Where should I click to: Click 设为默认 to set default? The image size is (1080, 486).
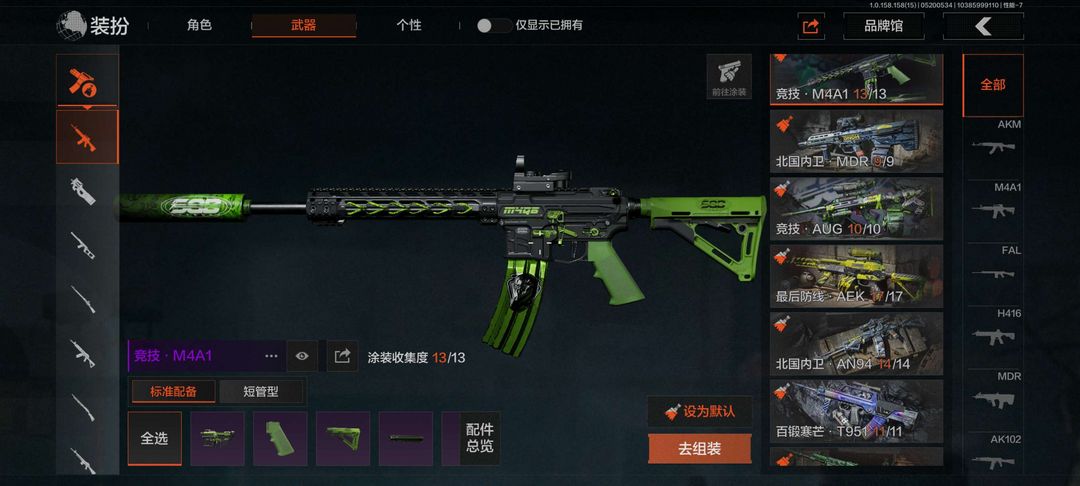click(x=700, y=412)
